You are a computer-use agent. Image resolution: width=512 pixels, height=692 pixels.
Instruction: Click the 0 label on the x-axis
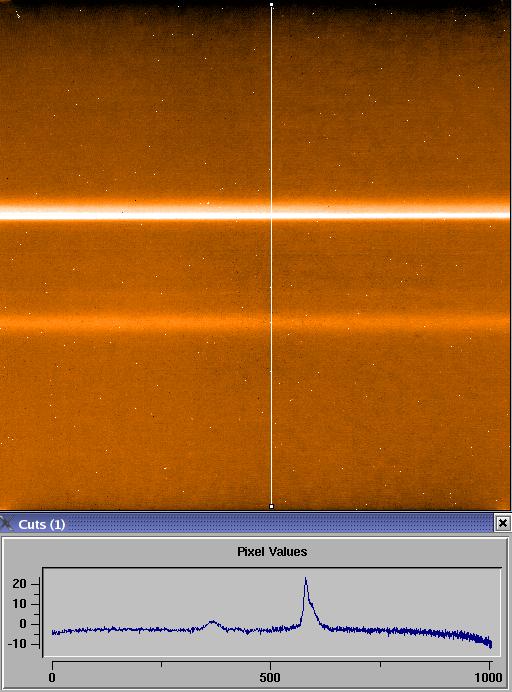click(x=52, y=677)
